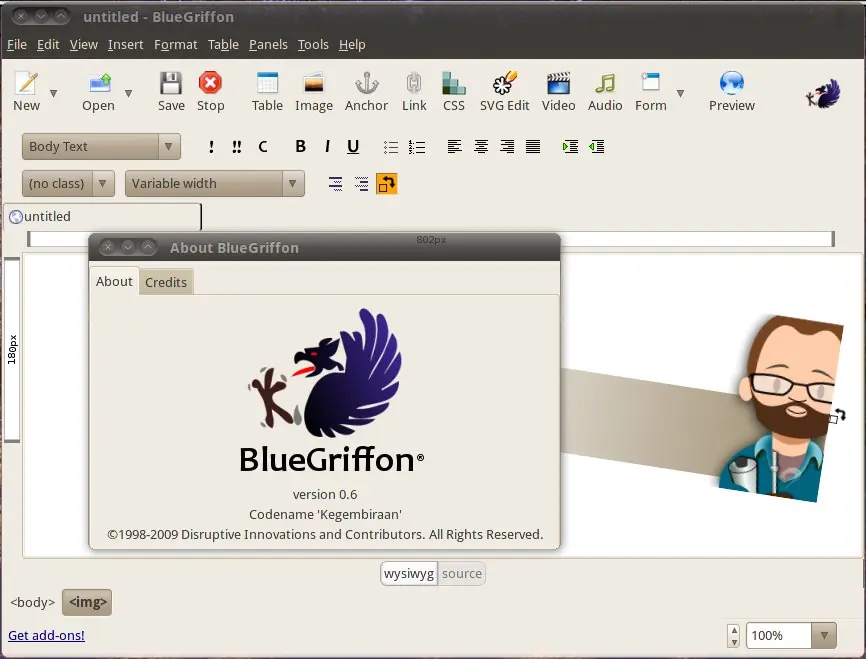Open the SVG Edit tool
The width and height of the screenshot is (866, 659).
tap(505, 84)
